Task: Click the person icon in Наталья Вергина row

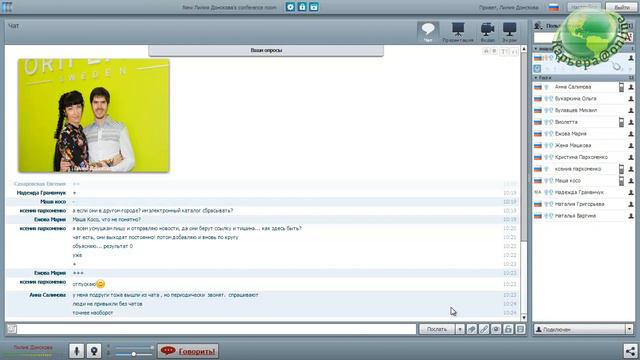Action: pyautogui.click(x=631, y=216)
